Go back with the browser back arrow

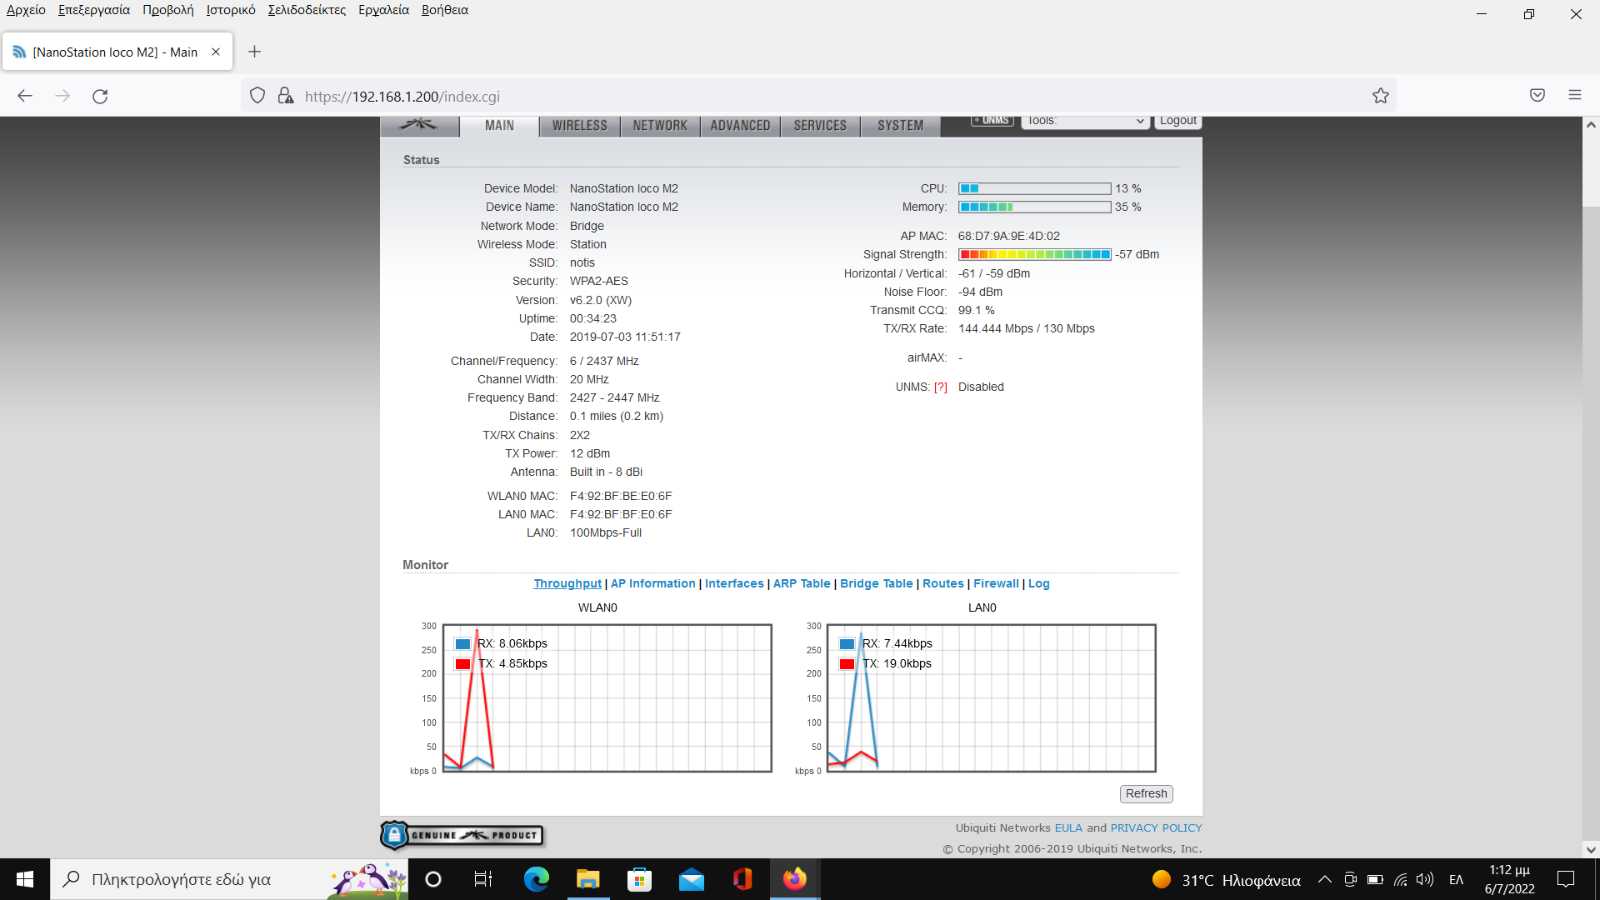pyautogui.click(x=25, y=96)
